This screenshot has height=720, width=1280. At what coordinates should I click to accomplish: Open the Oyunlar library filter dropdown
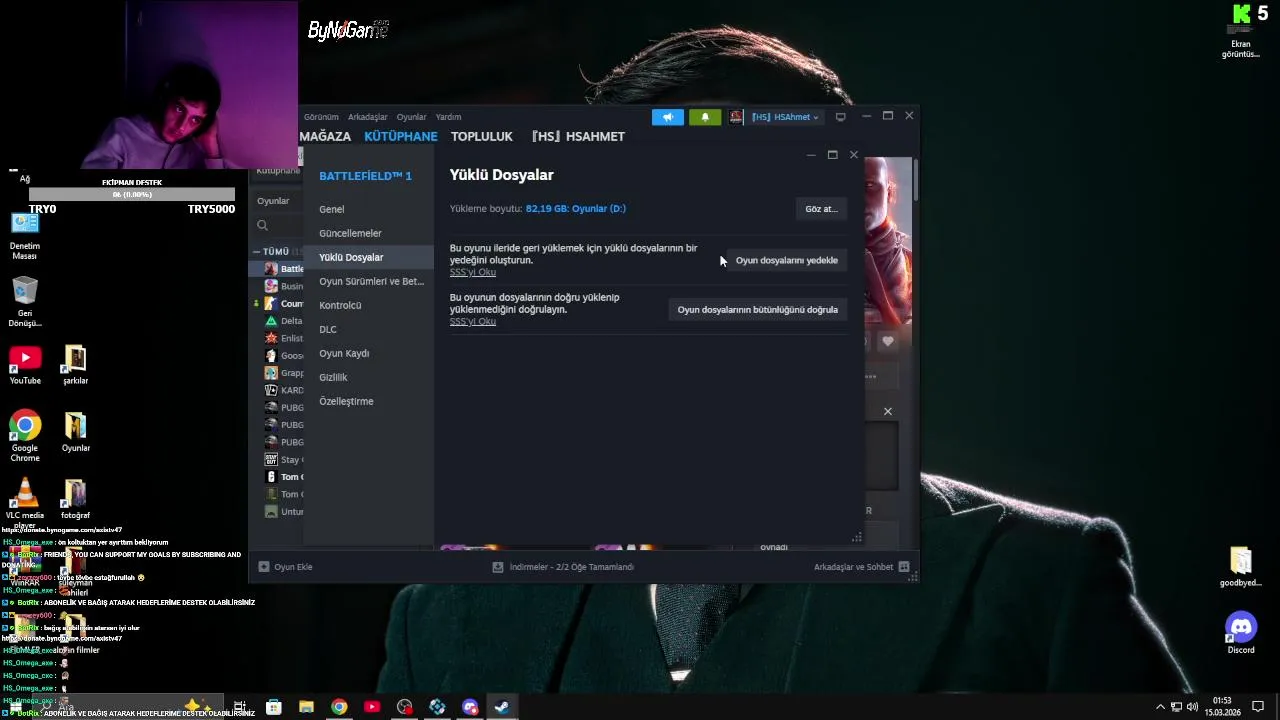tap(274, 201)
